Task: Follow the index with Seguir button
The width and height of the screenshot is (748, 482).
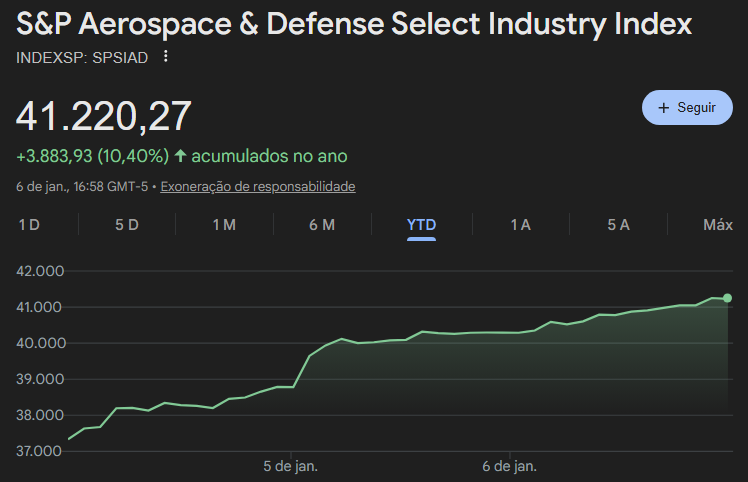Action: (x=687, y=107)
